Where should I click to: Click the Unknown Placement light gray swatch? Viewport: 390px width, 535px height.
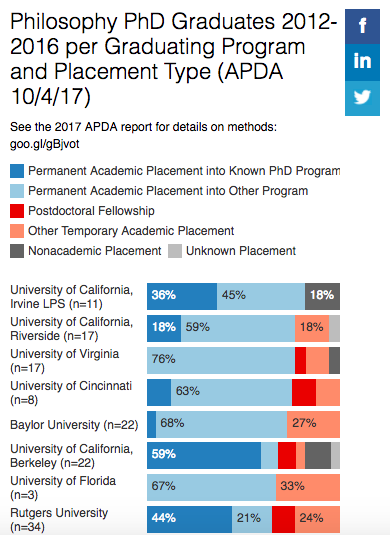click(175, 251)
